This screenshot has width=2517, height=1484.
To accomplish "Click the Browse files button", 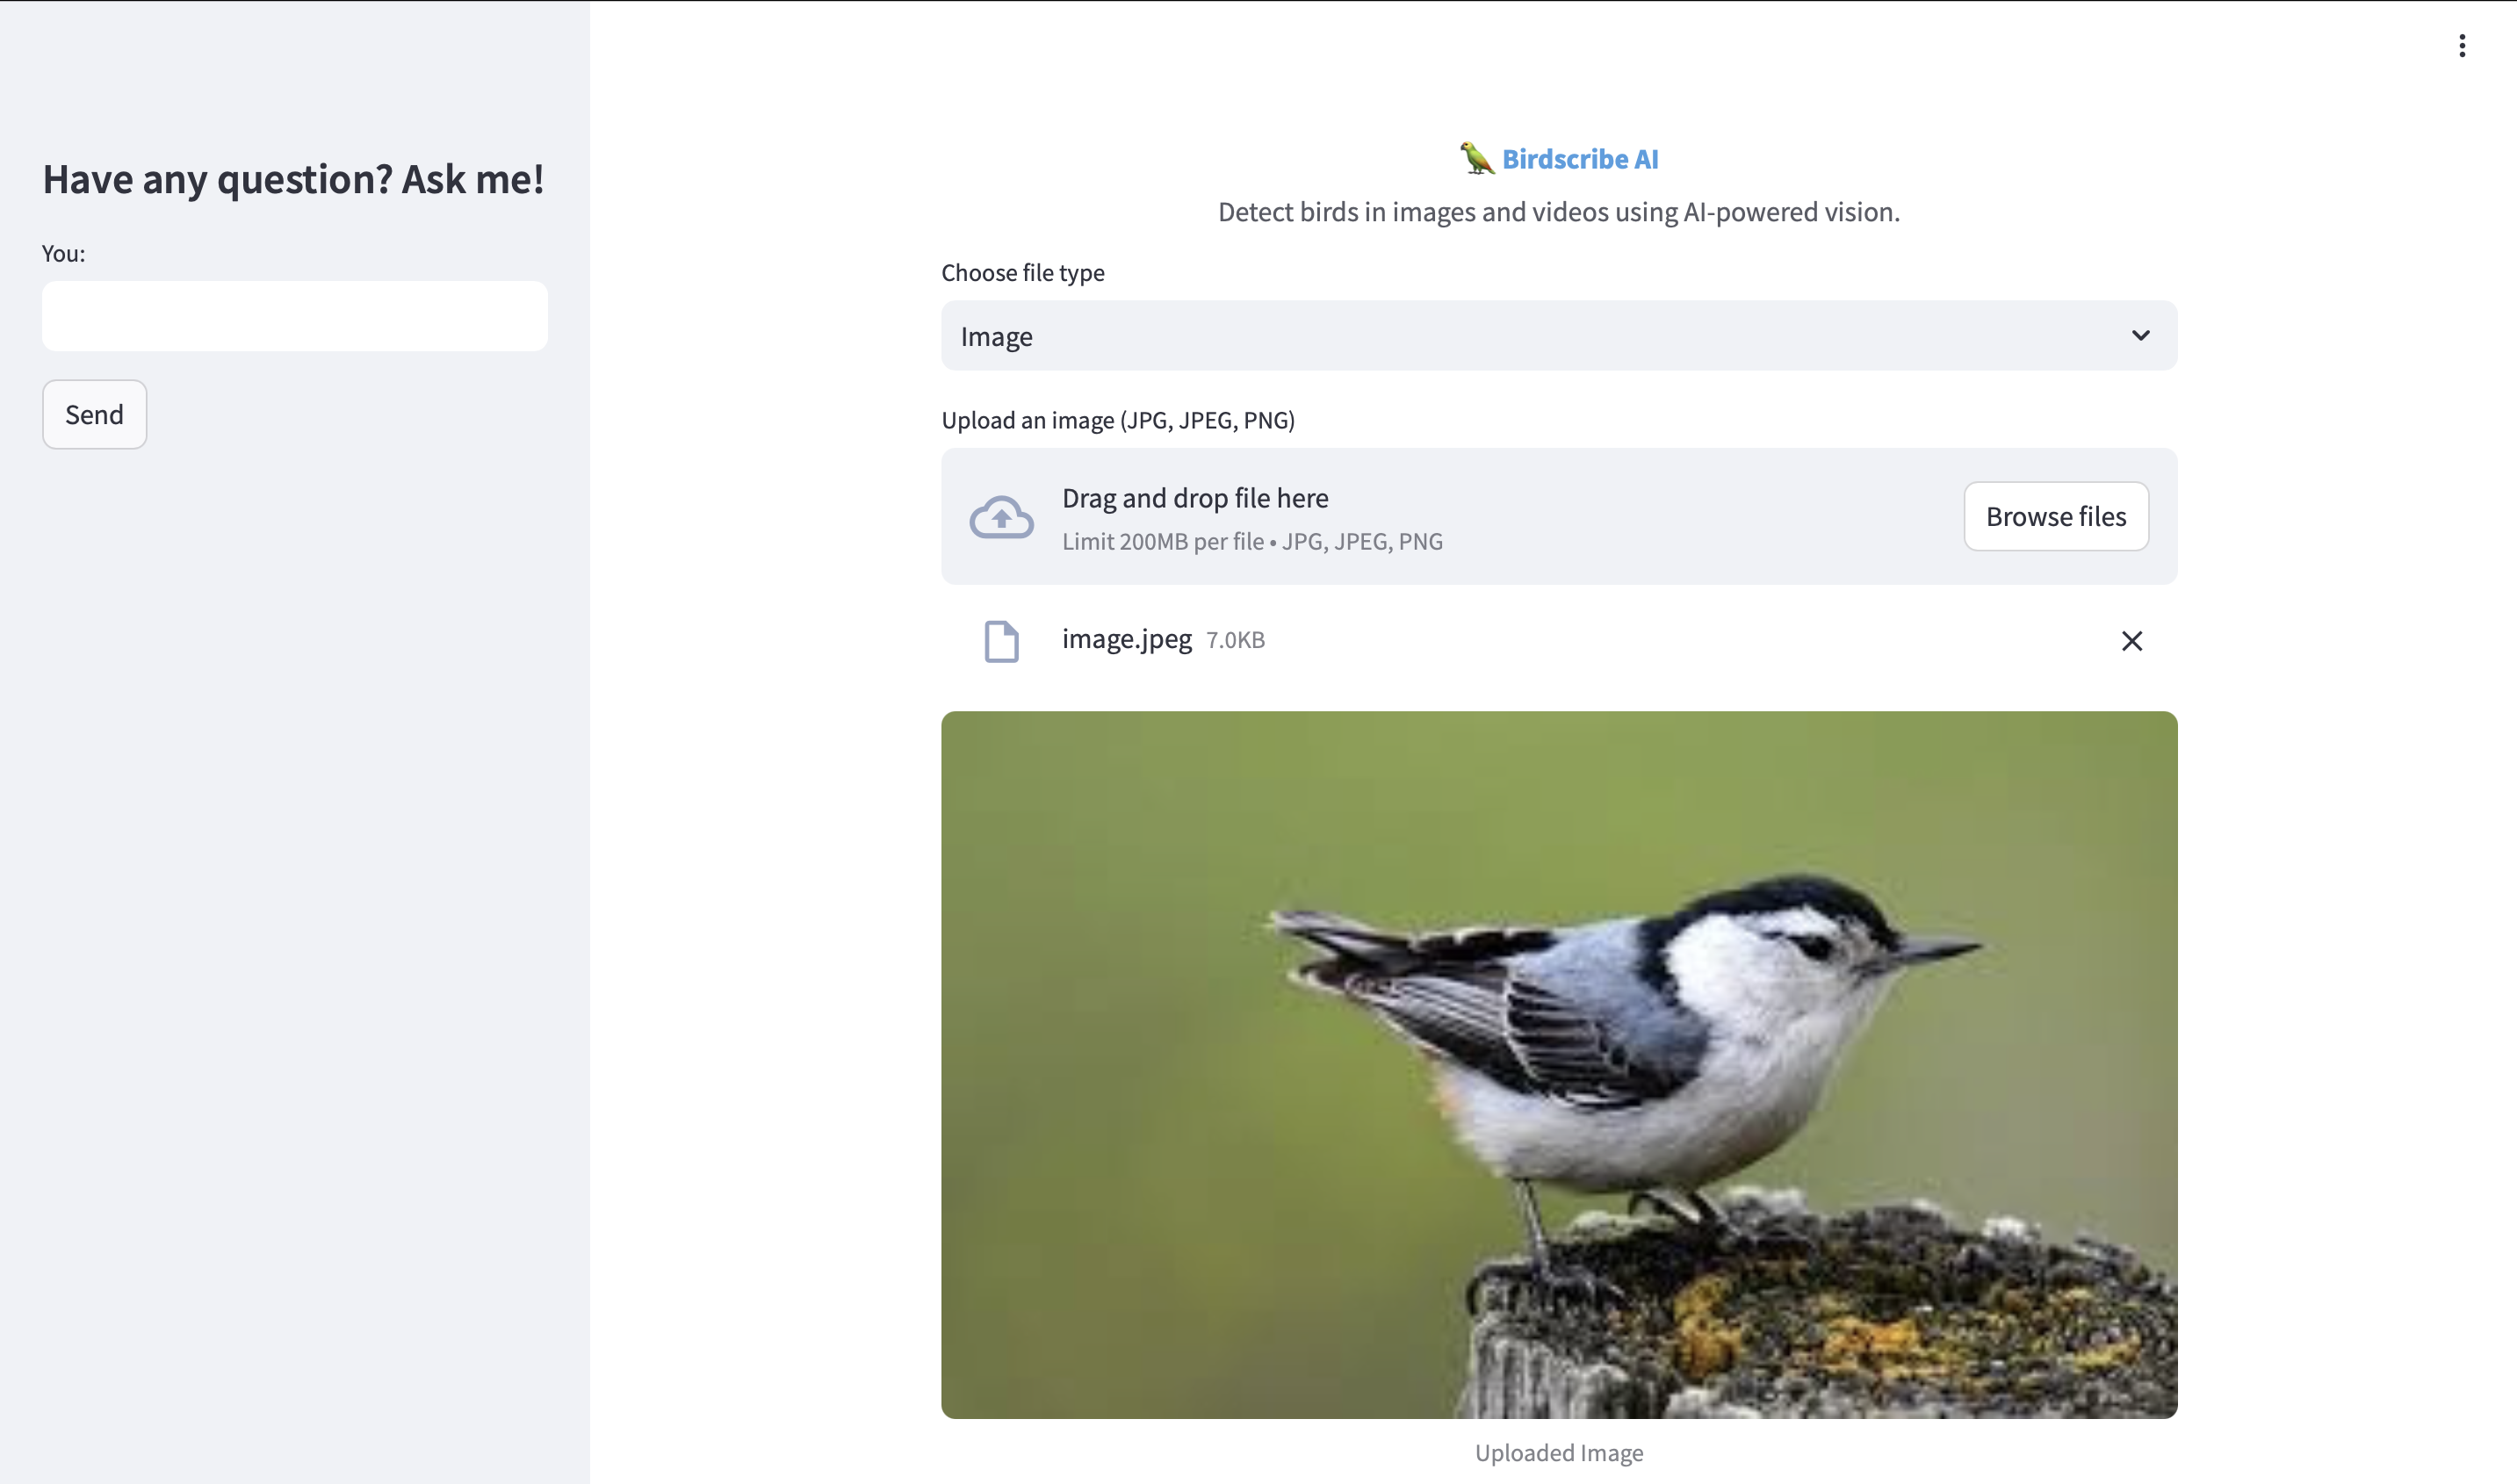I will point(2055,517).
